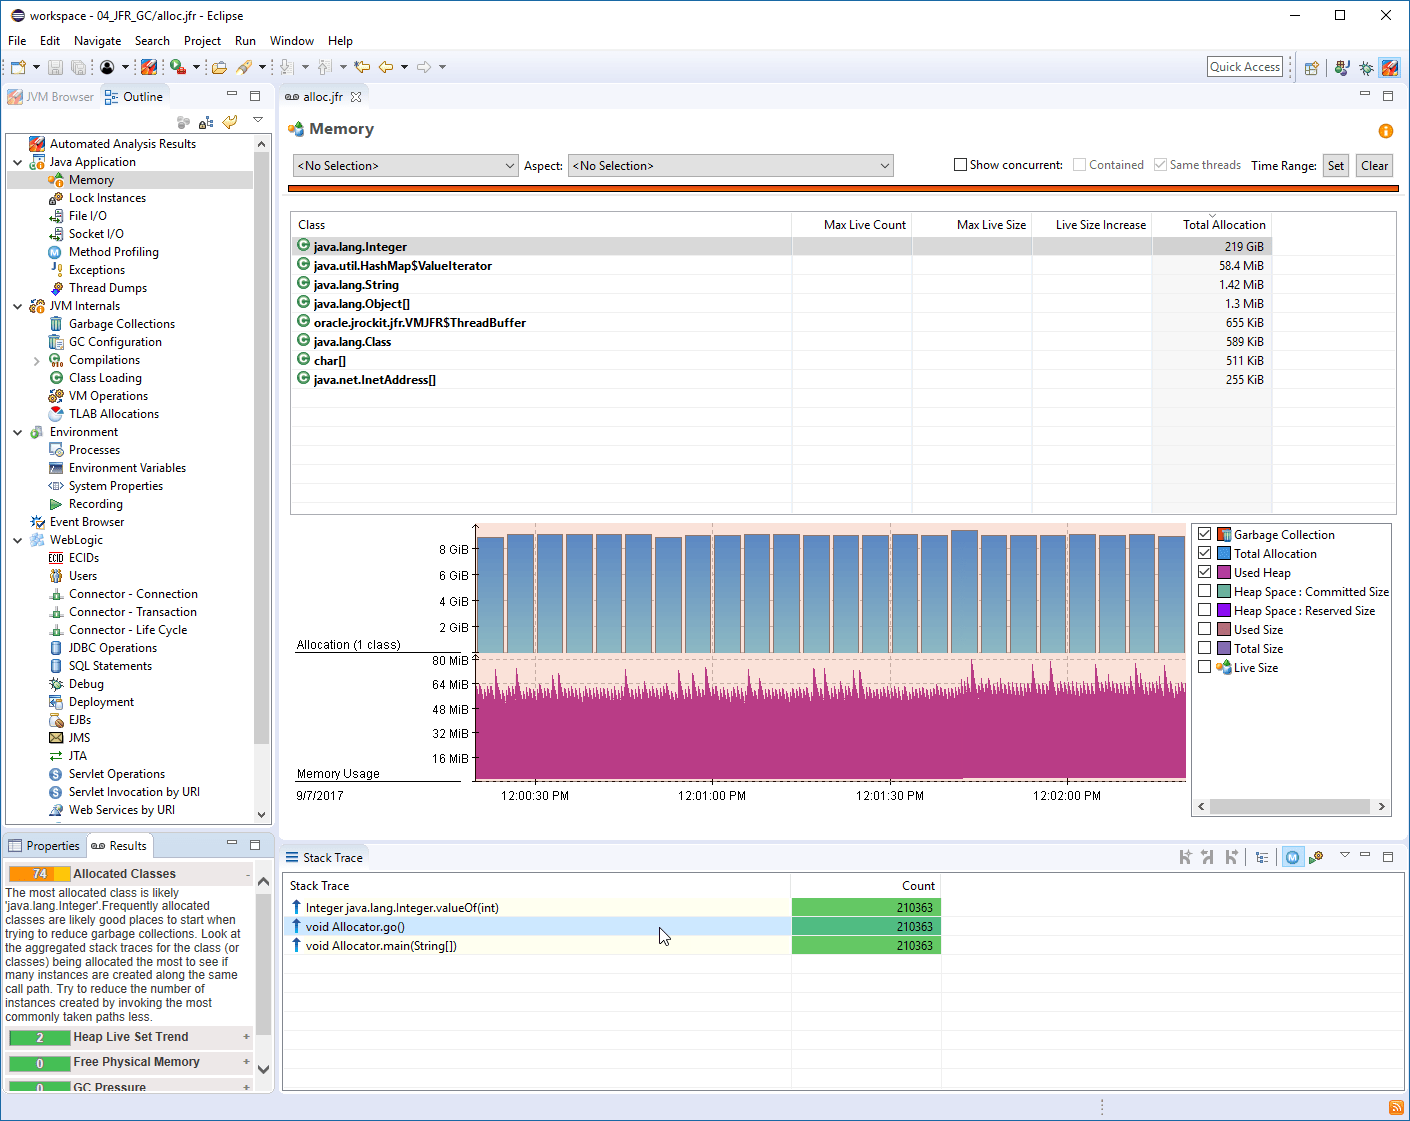The image size is (1410, 1121).
Task: Uncheck Total Allocation in chart legend
Action: [x=1205, y=553]
